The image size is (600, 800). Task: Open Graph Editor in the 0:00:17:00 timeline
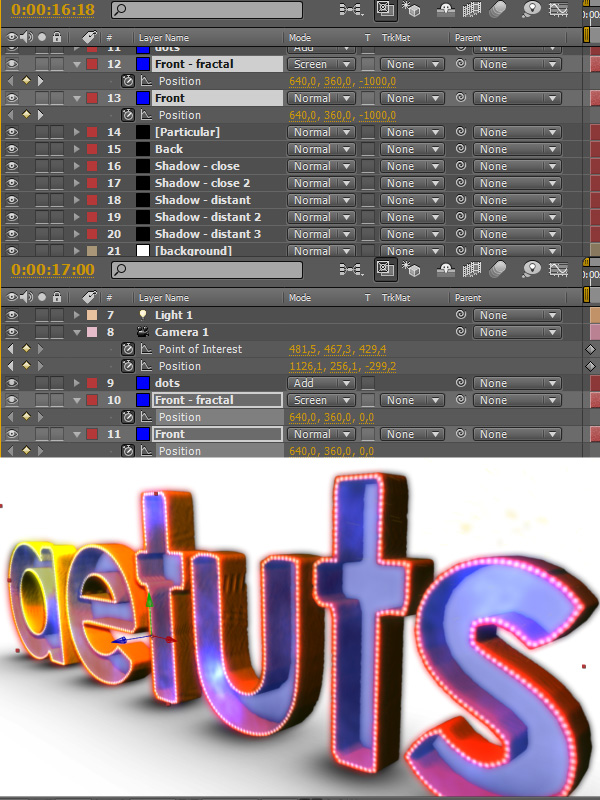click(558, 270)
